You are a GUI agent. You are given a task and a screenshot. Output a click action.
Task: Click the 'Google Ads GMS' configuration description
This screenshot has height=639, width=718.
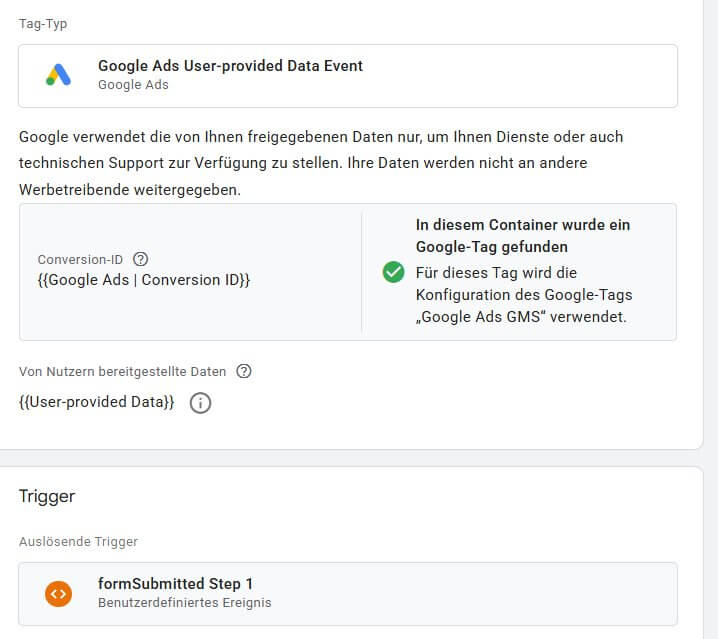tap(524, 295)
